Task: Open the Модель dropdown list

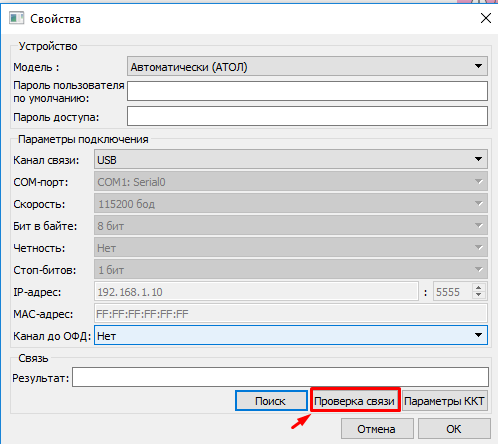Action: click(x=307, y=66)
